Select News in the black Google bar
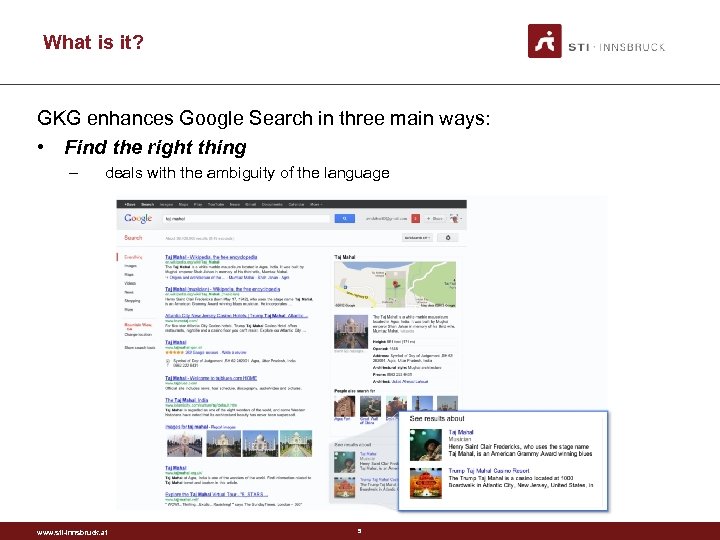 pyautogui.click(x=235, y=204)
